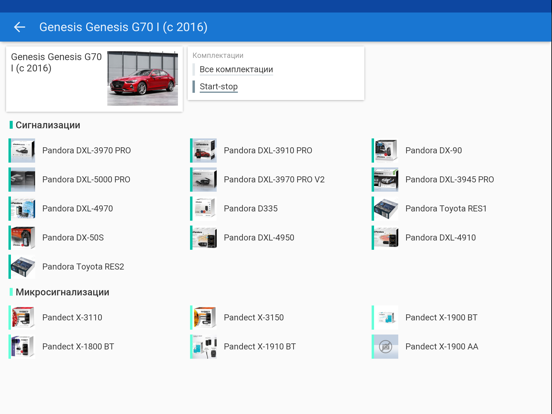Viewport: 552px width, 414px height.
Task: Open Pandora DXL-3945 PRO product image
Action: click(x=386, y=180)
